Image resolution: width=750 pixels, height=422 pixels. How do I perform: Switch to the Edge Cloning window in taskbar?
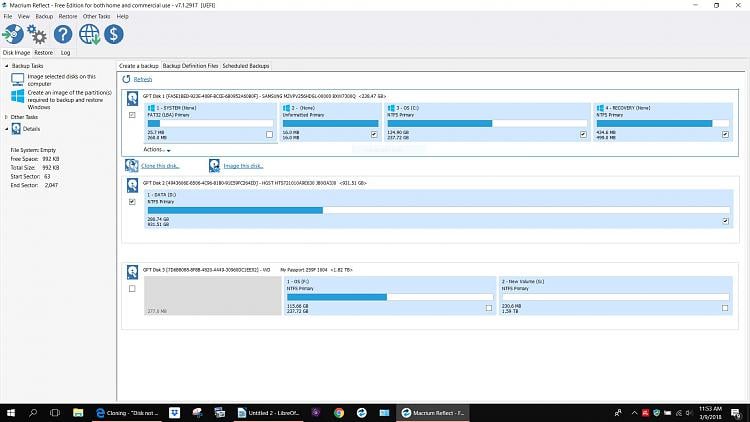(x=127, y=412)
